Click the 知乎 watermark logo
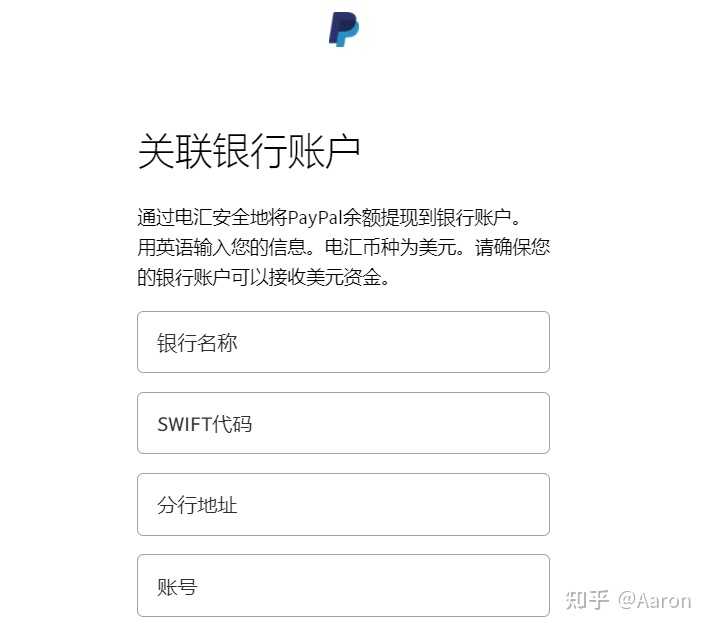This screenshot has height=628, width=709. click(587, 600)
